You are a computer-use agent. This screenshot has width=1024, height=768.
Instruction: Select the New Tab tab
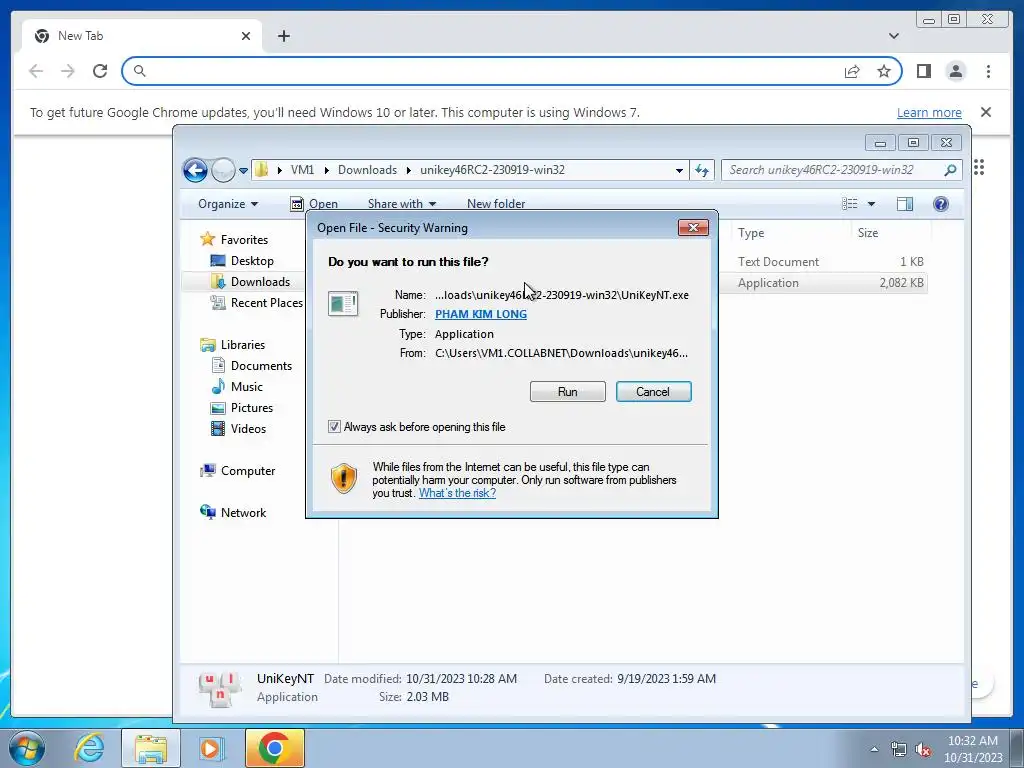tap(142, 36)
